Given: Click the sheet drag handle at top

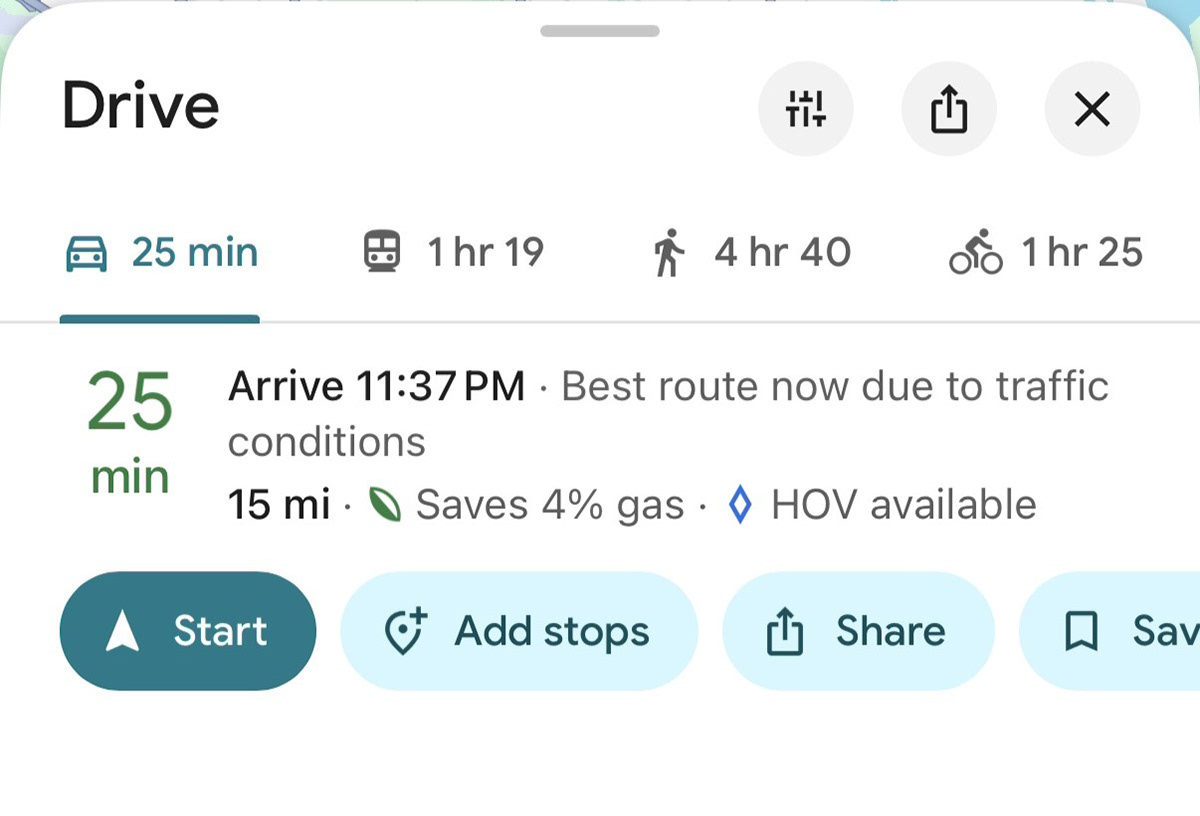Looking at the screenshot, I should coord(599,31).
